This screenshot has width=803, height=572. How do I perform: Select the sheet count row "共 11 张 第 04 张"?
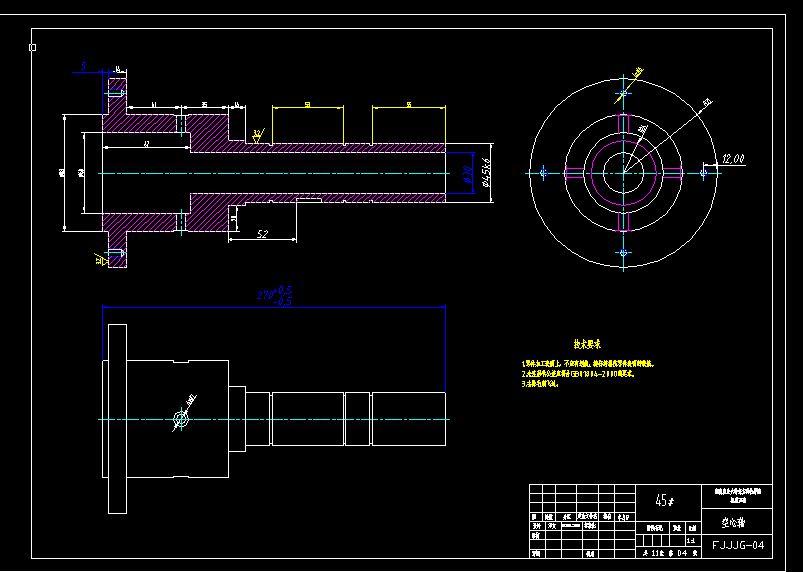[668, 553]
